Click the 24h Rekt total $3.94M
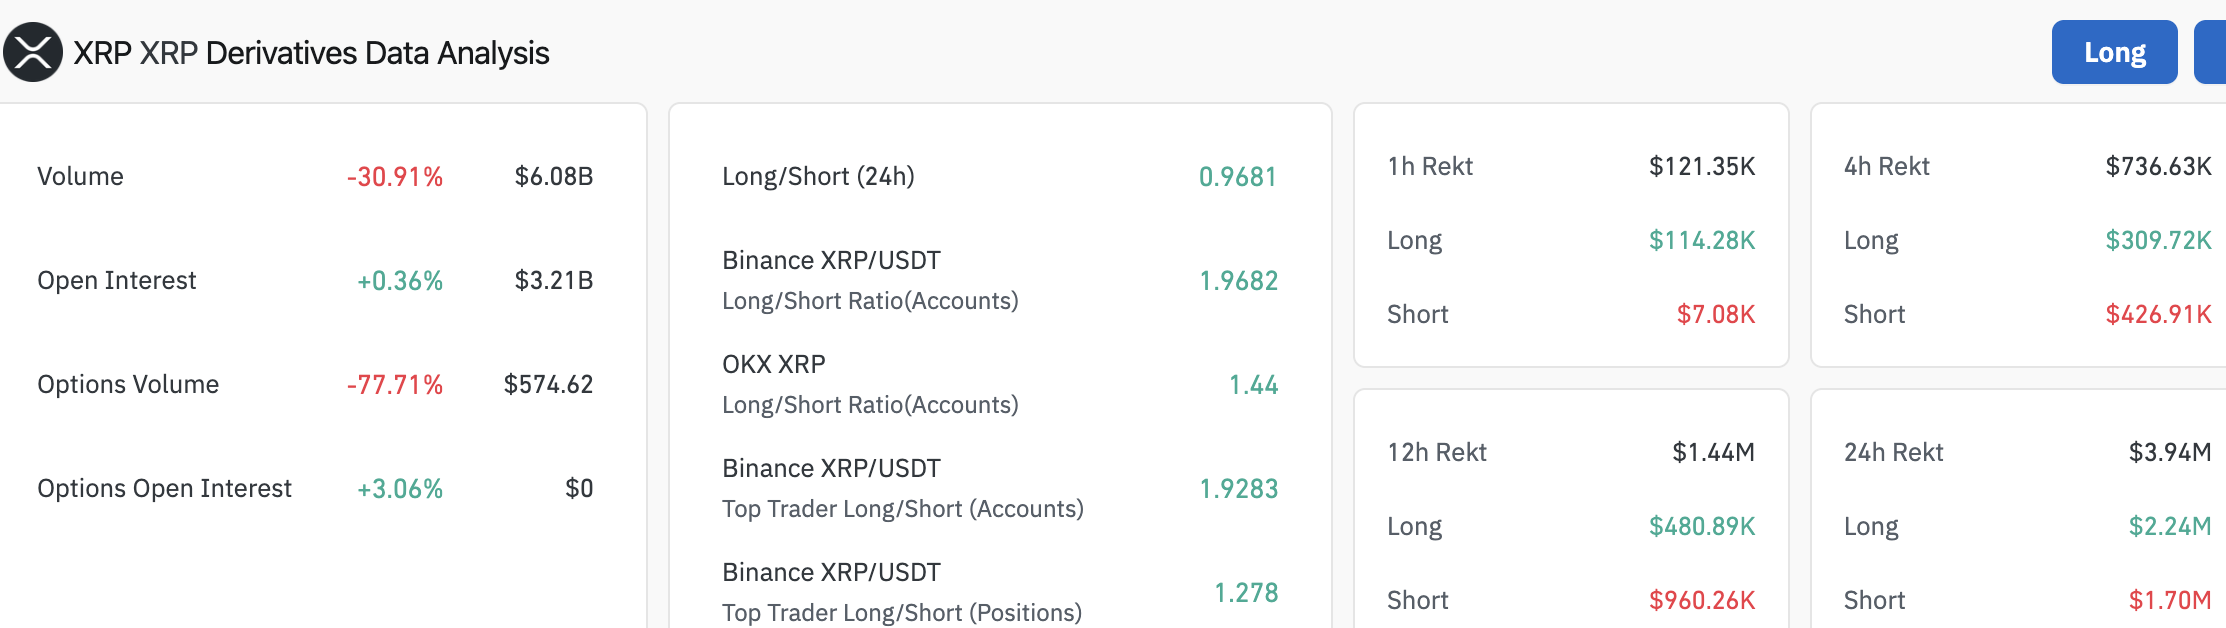Image resolution: width=2226 pixels, height=628 pixels. click(x=2170, y=452)
